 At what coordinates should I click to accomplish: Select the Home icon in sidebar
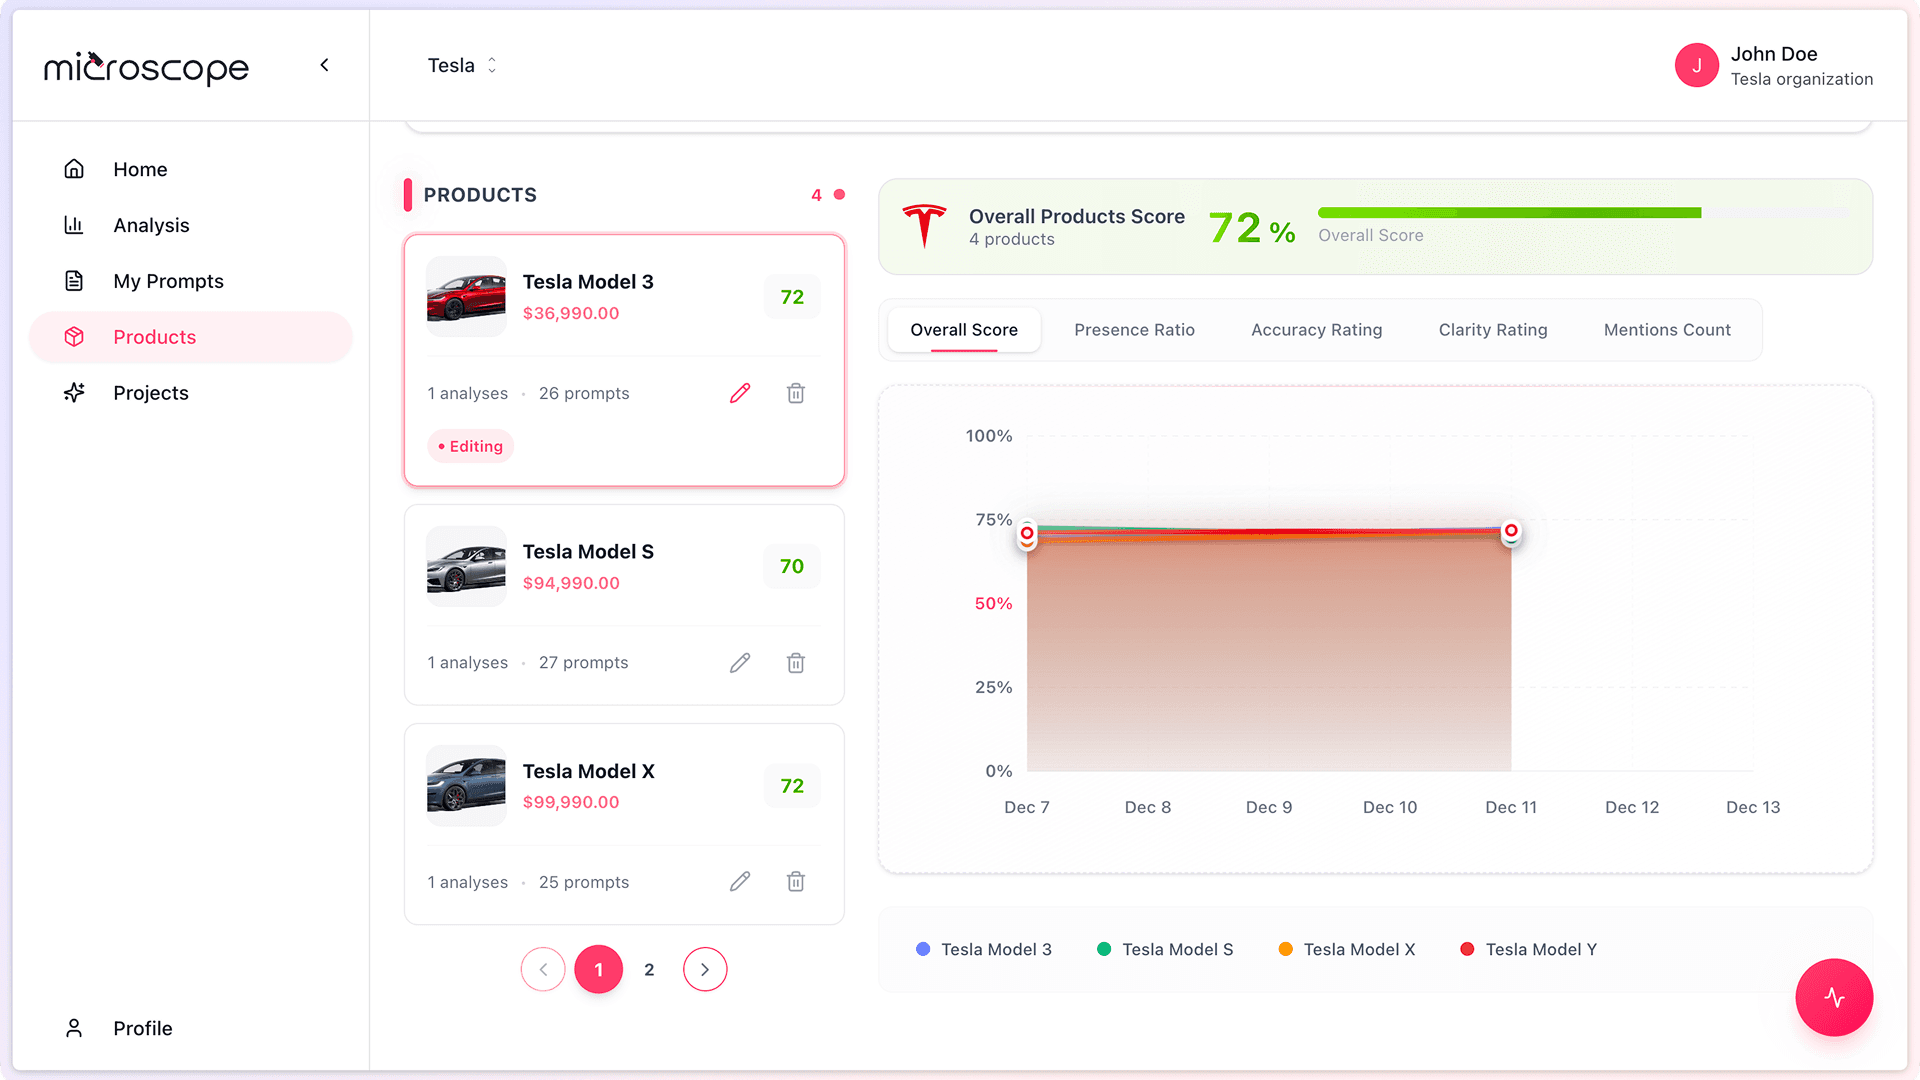[x=74, y=169]
